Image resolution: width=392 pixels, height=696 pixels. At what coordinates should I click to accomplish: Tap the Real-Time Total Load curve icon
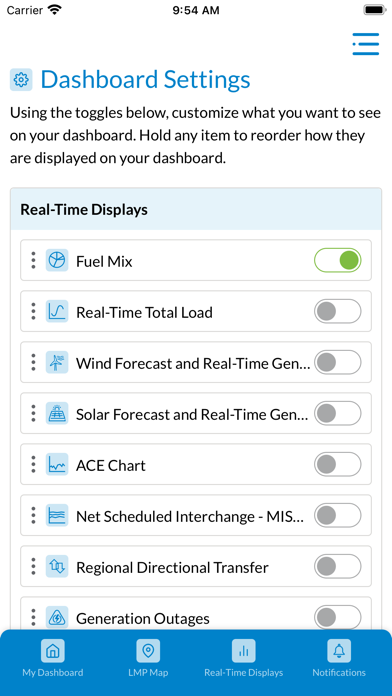click(x=57, y=312)
